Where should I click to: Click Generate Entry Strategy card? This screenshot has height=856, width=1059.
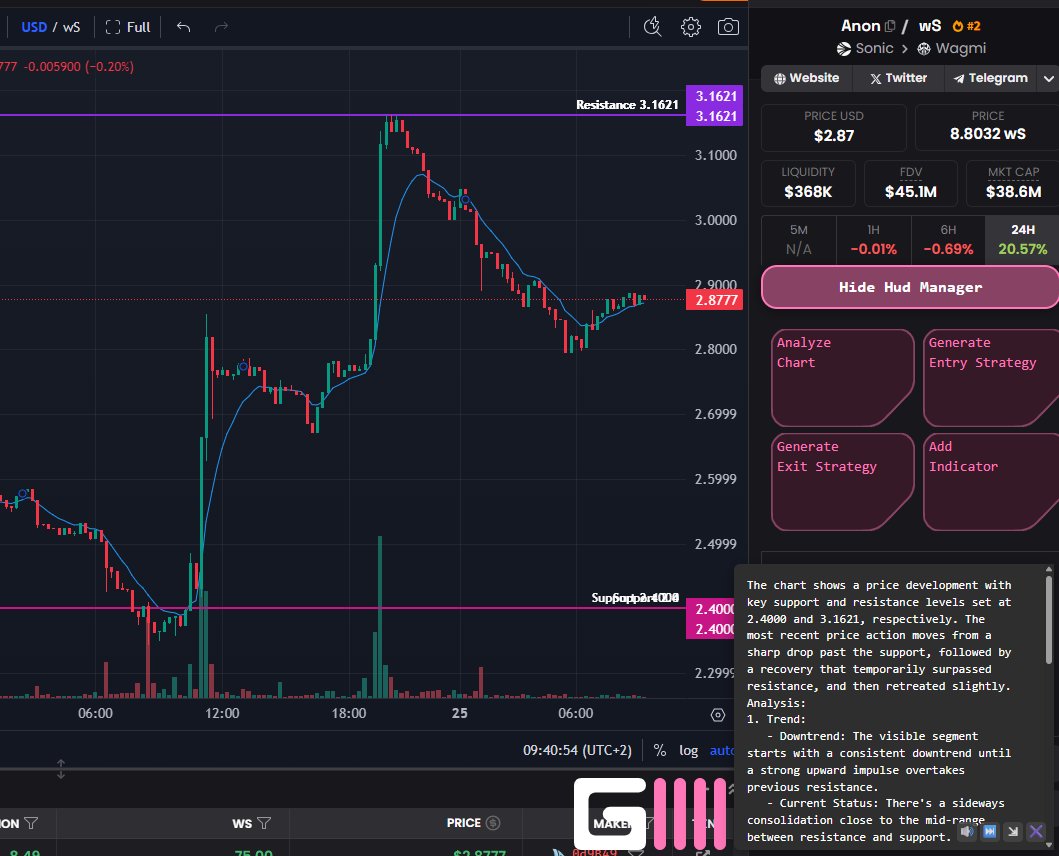point(991,378)
